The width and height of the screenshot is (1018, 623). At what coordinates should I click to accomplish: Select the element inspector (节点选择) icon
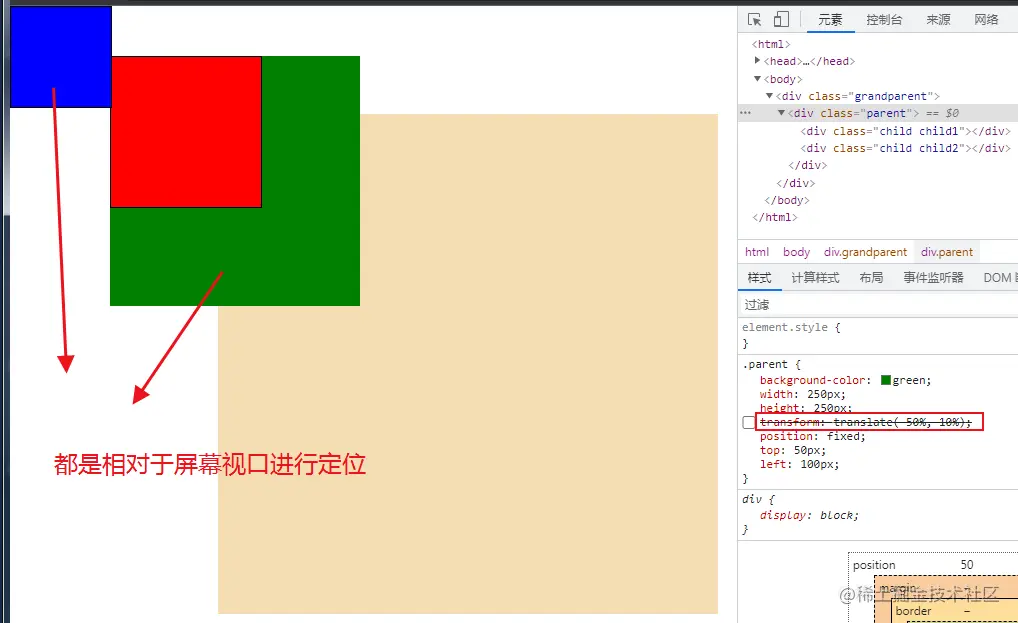coord(755,18)
